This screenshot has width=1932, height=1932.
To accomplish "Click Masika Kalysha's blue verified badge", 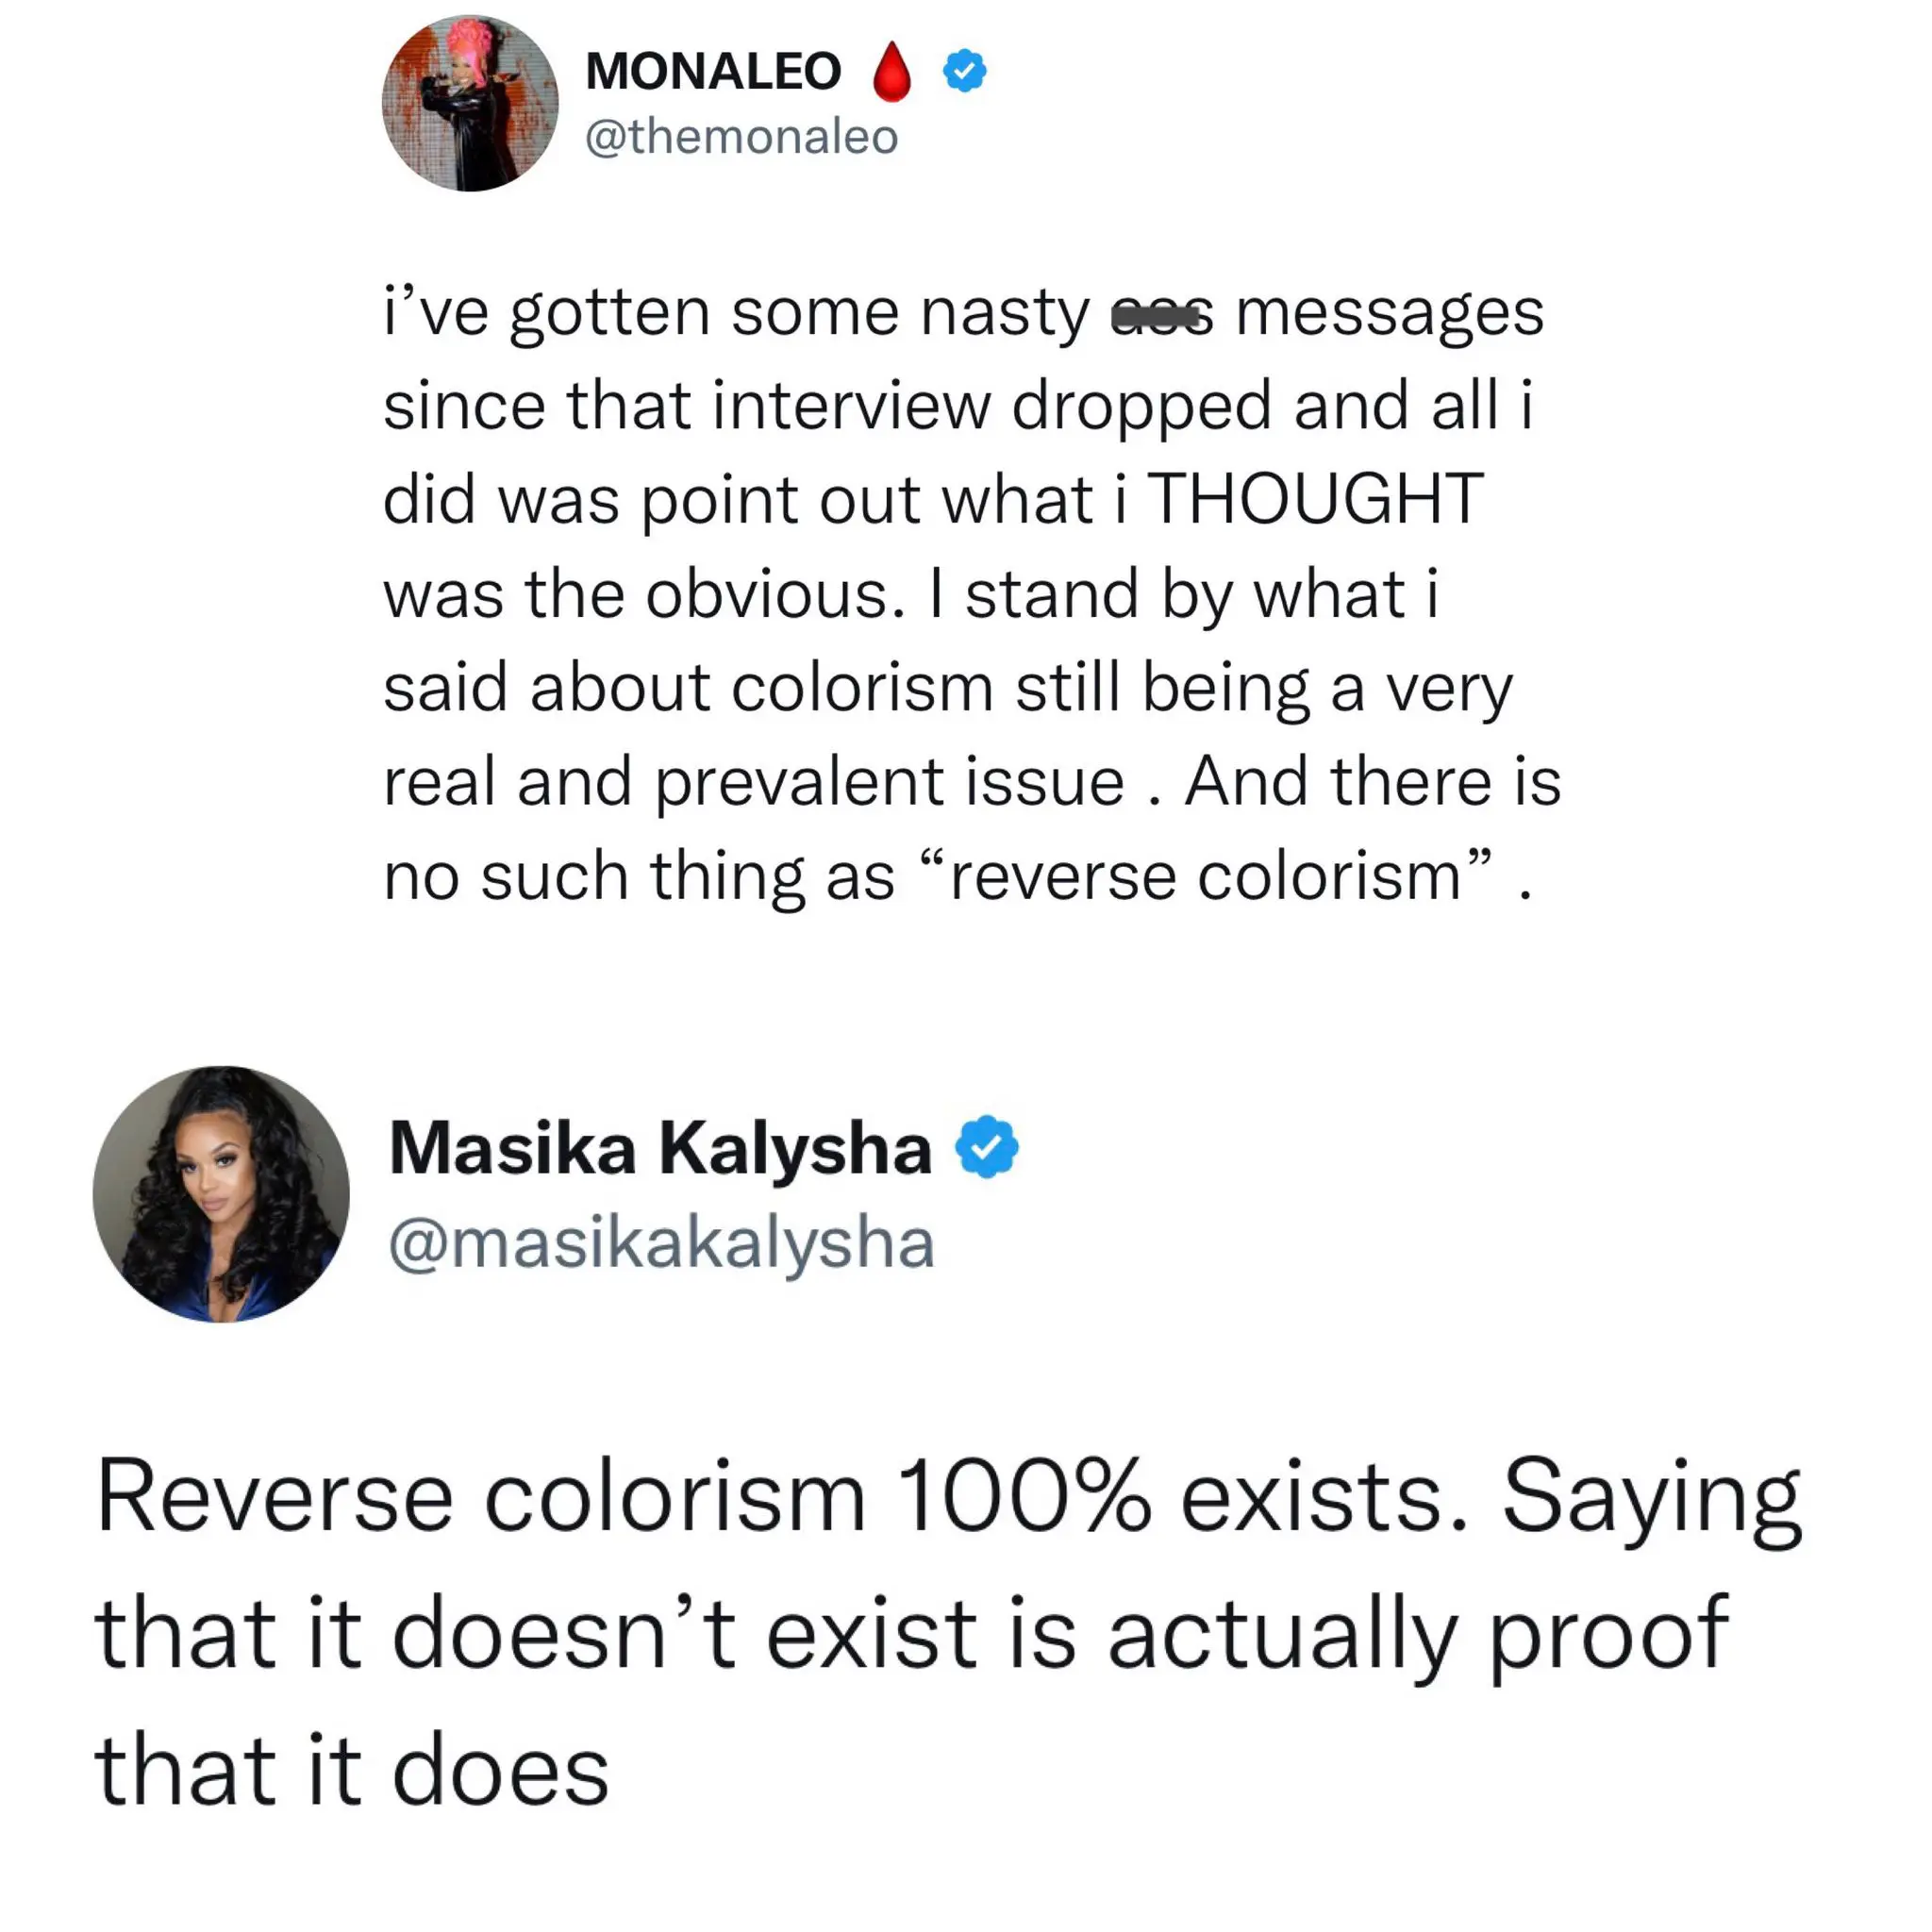I will (987, 1147).
